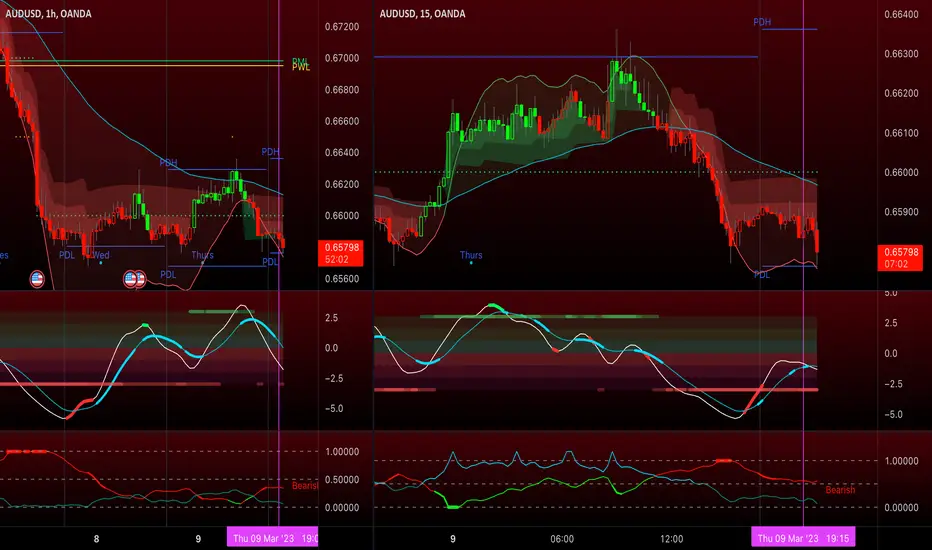Click the Bearish label on the 1h chart indicator

tap(305, 486)
